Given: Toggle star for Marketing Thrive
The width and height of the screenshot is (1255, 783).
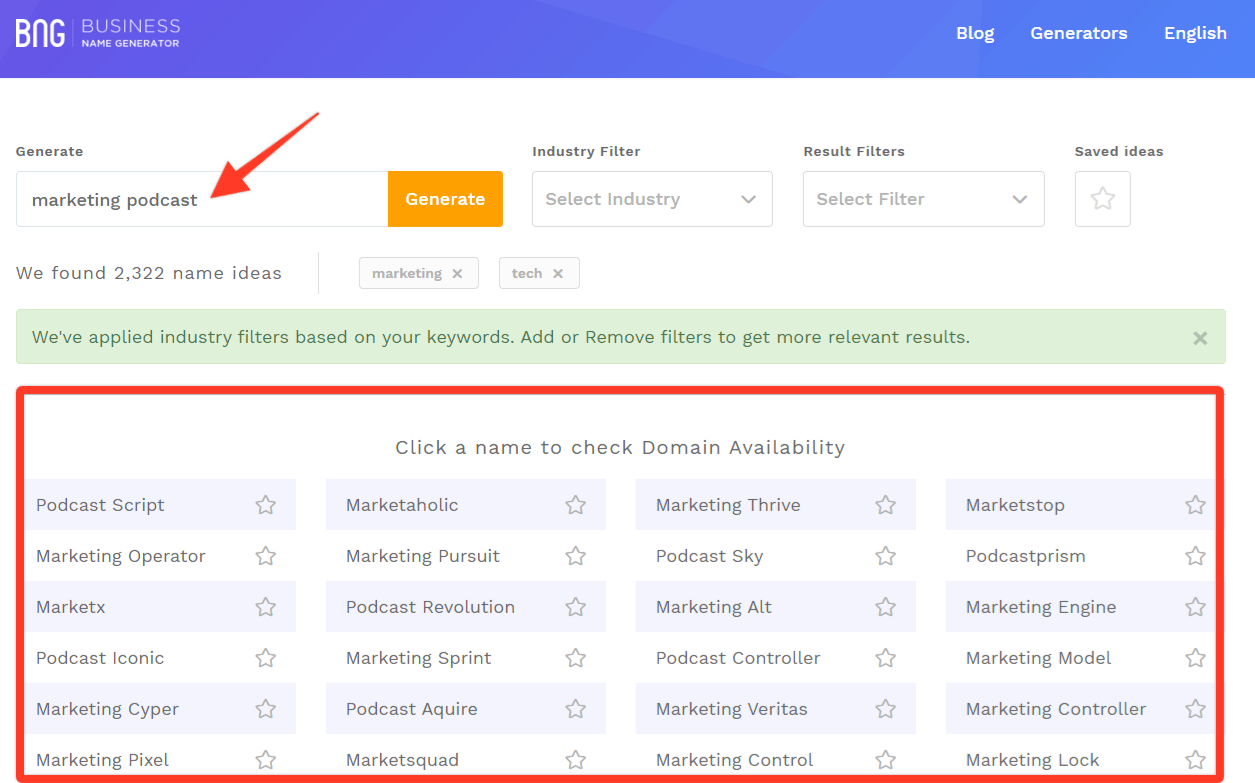Looking at the screenshot, I should point(885,505).
